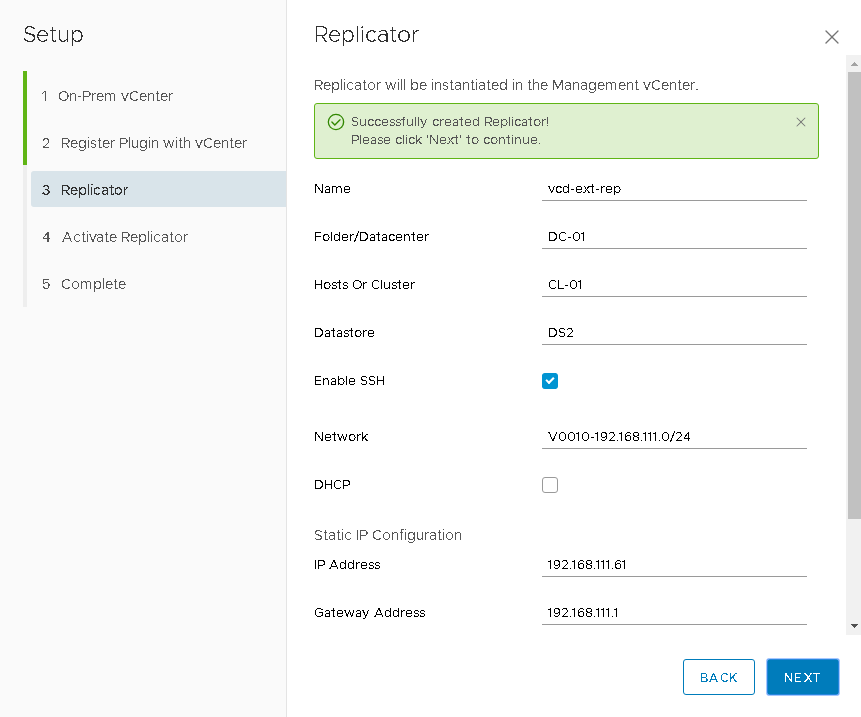Jump to the Complete step
This screenshot has width=861, height=717.
click(93, 284)
